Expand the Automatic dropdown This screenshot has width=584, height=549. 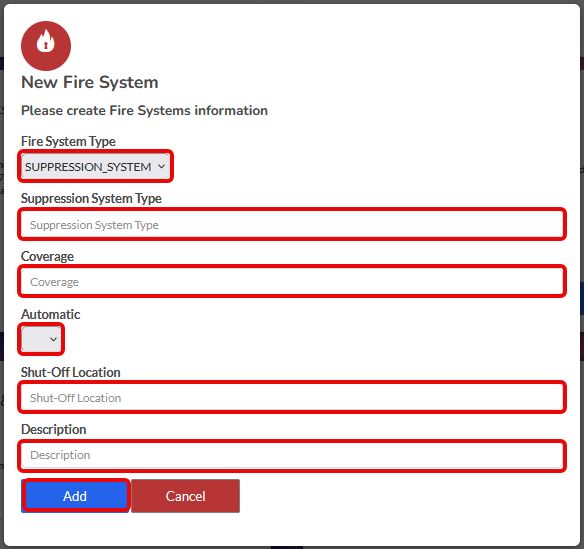pos(41,339)
